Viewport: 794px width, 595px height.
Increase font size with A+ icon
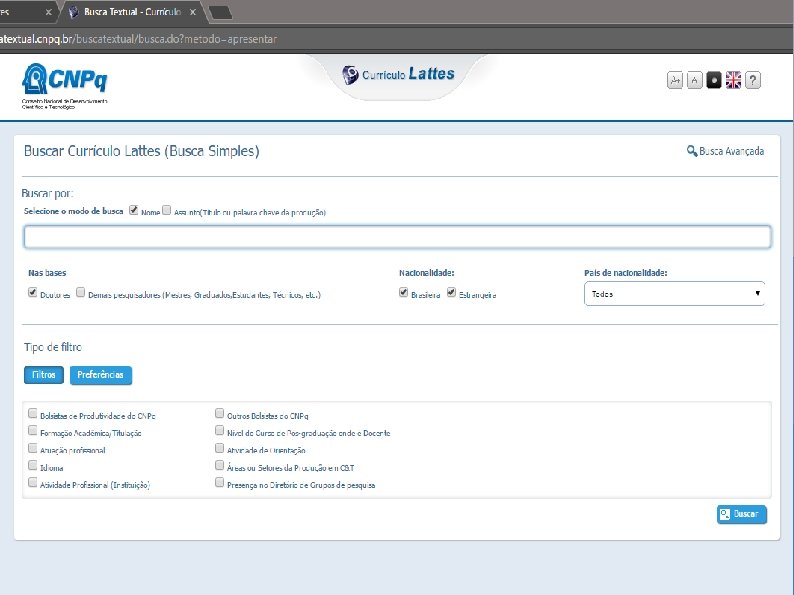pyautogui.click(x=675, y=80)
